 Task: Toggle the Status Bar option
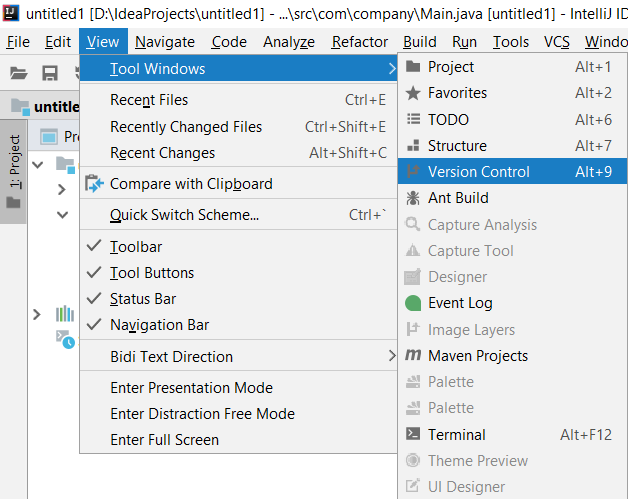[240, 299]
